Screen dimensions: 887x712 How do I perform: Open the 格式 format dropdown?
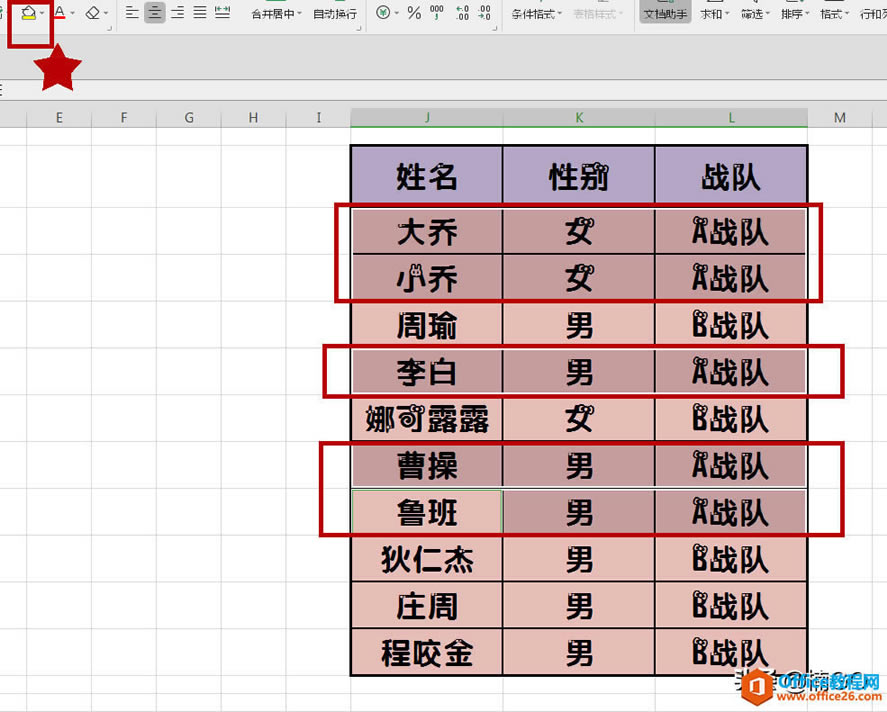[835, 14]
